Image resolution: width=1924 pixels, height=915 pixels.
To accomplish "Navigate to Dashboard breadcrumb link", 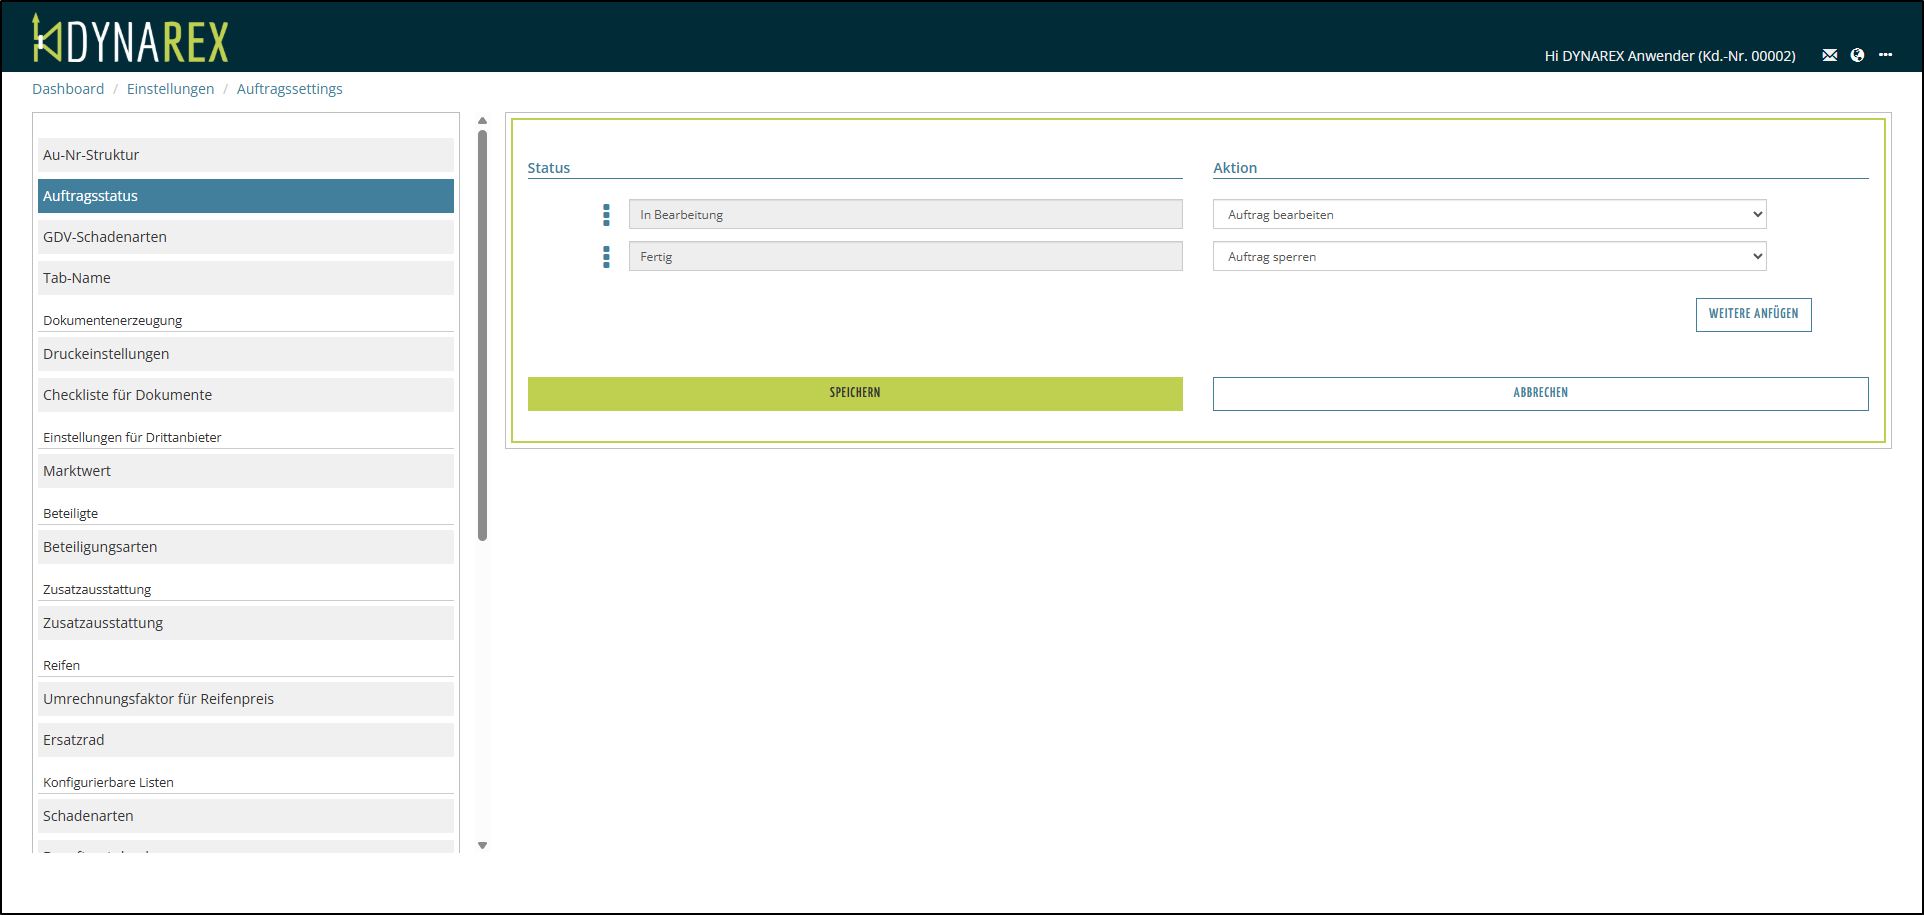I will pyautogui.click(x=68, y=89).
